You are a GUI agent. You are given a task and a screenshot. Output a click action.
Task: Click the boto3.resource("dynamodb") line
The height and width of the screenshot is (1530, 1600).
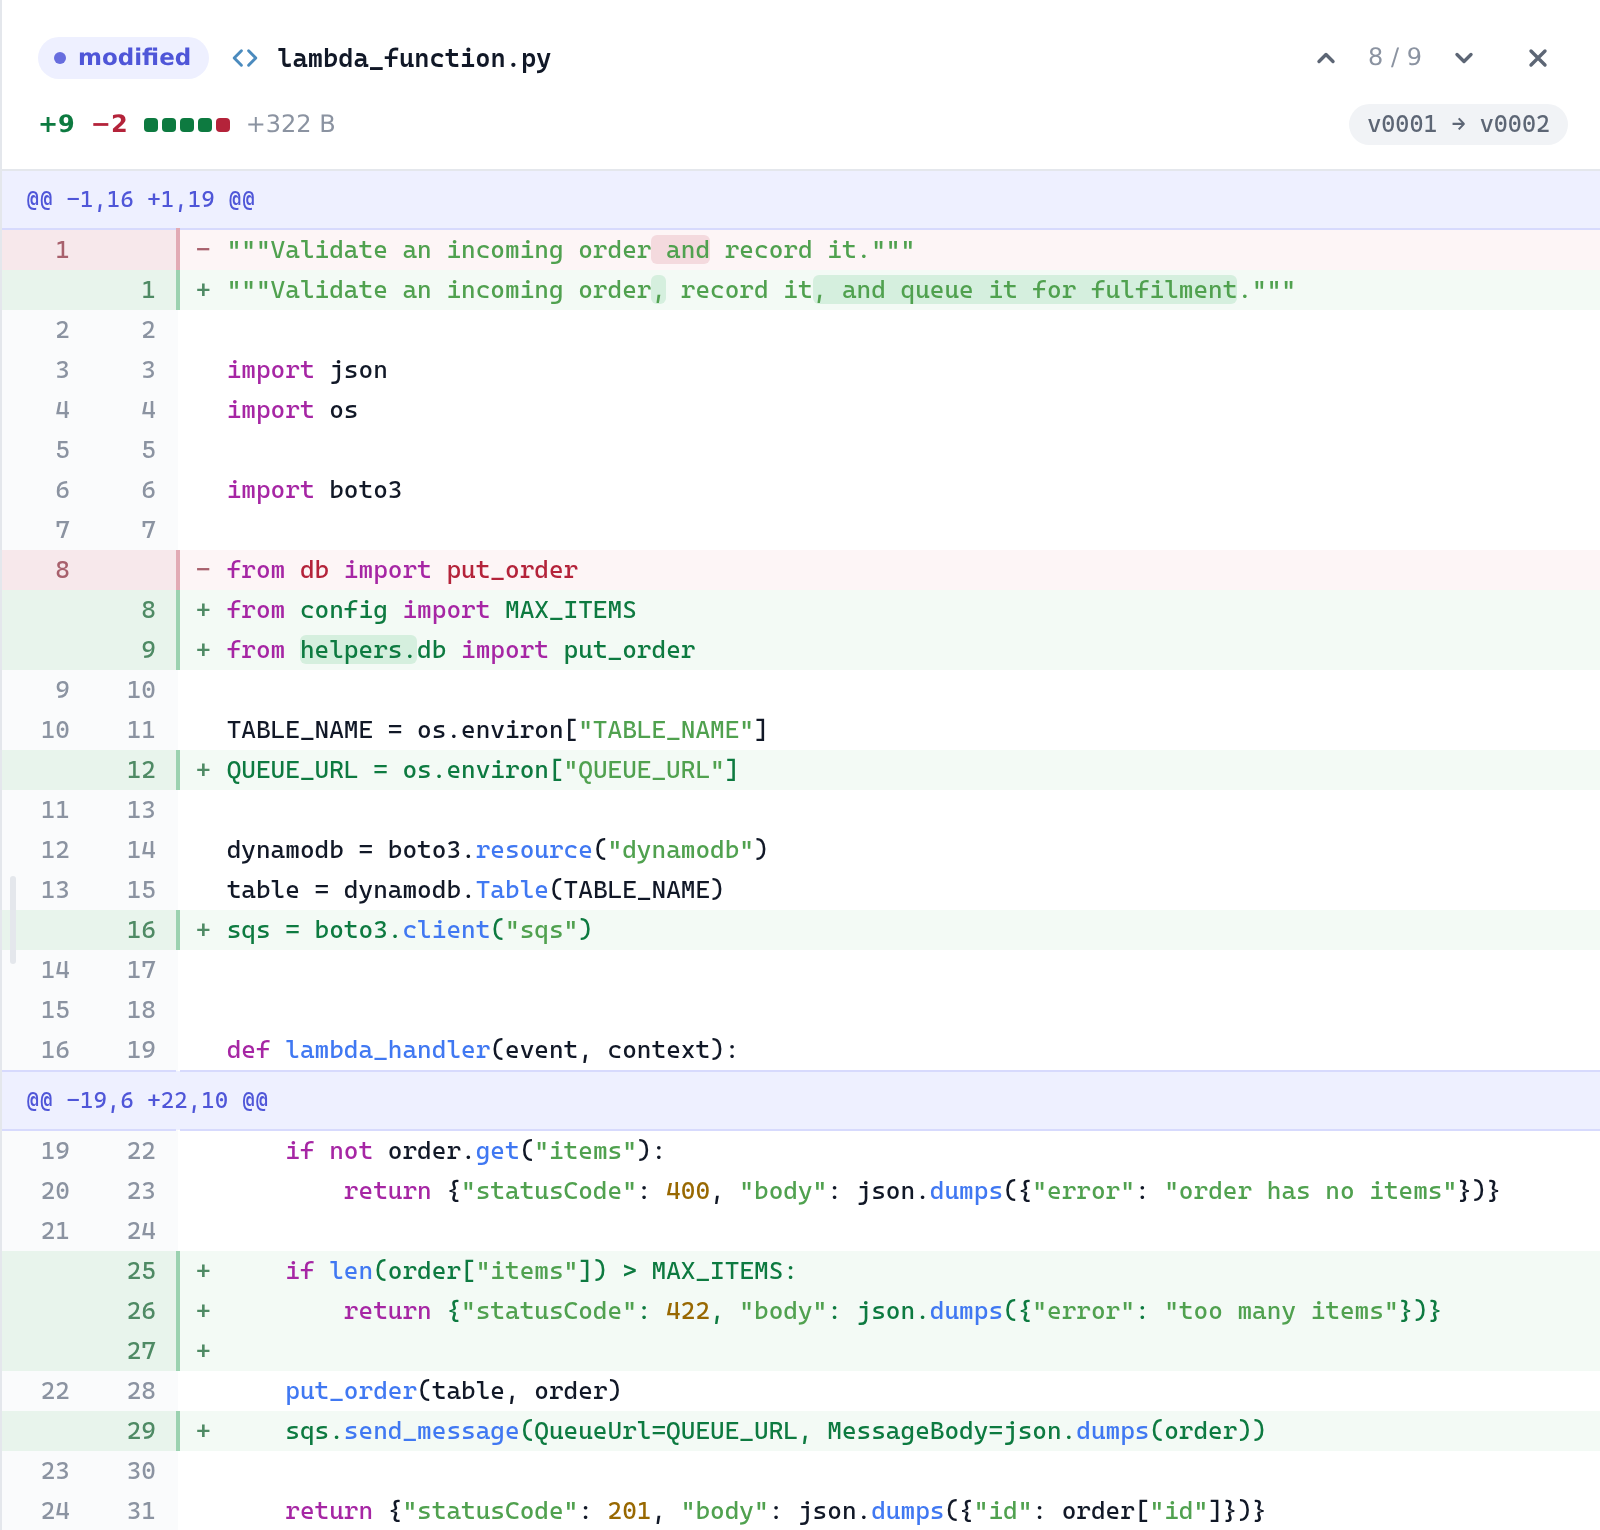click(800, 850)
